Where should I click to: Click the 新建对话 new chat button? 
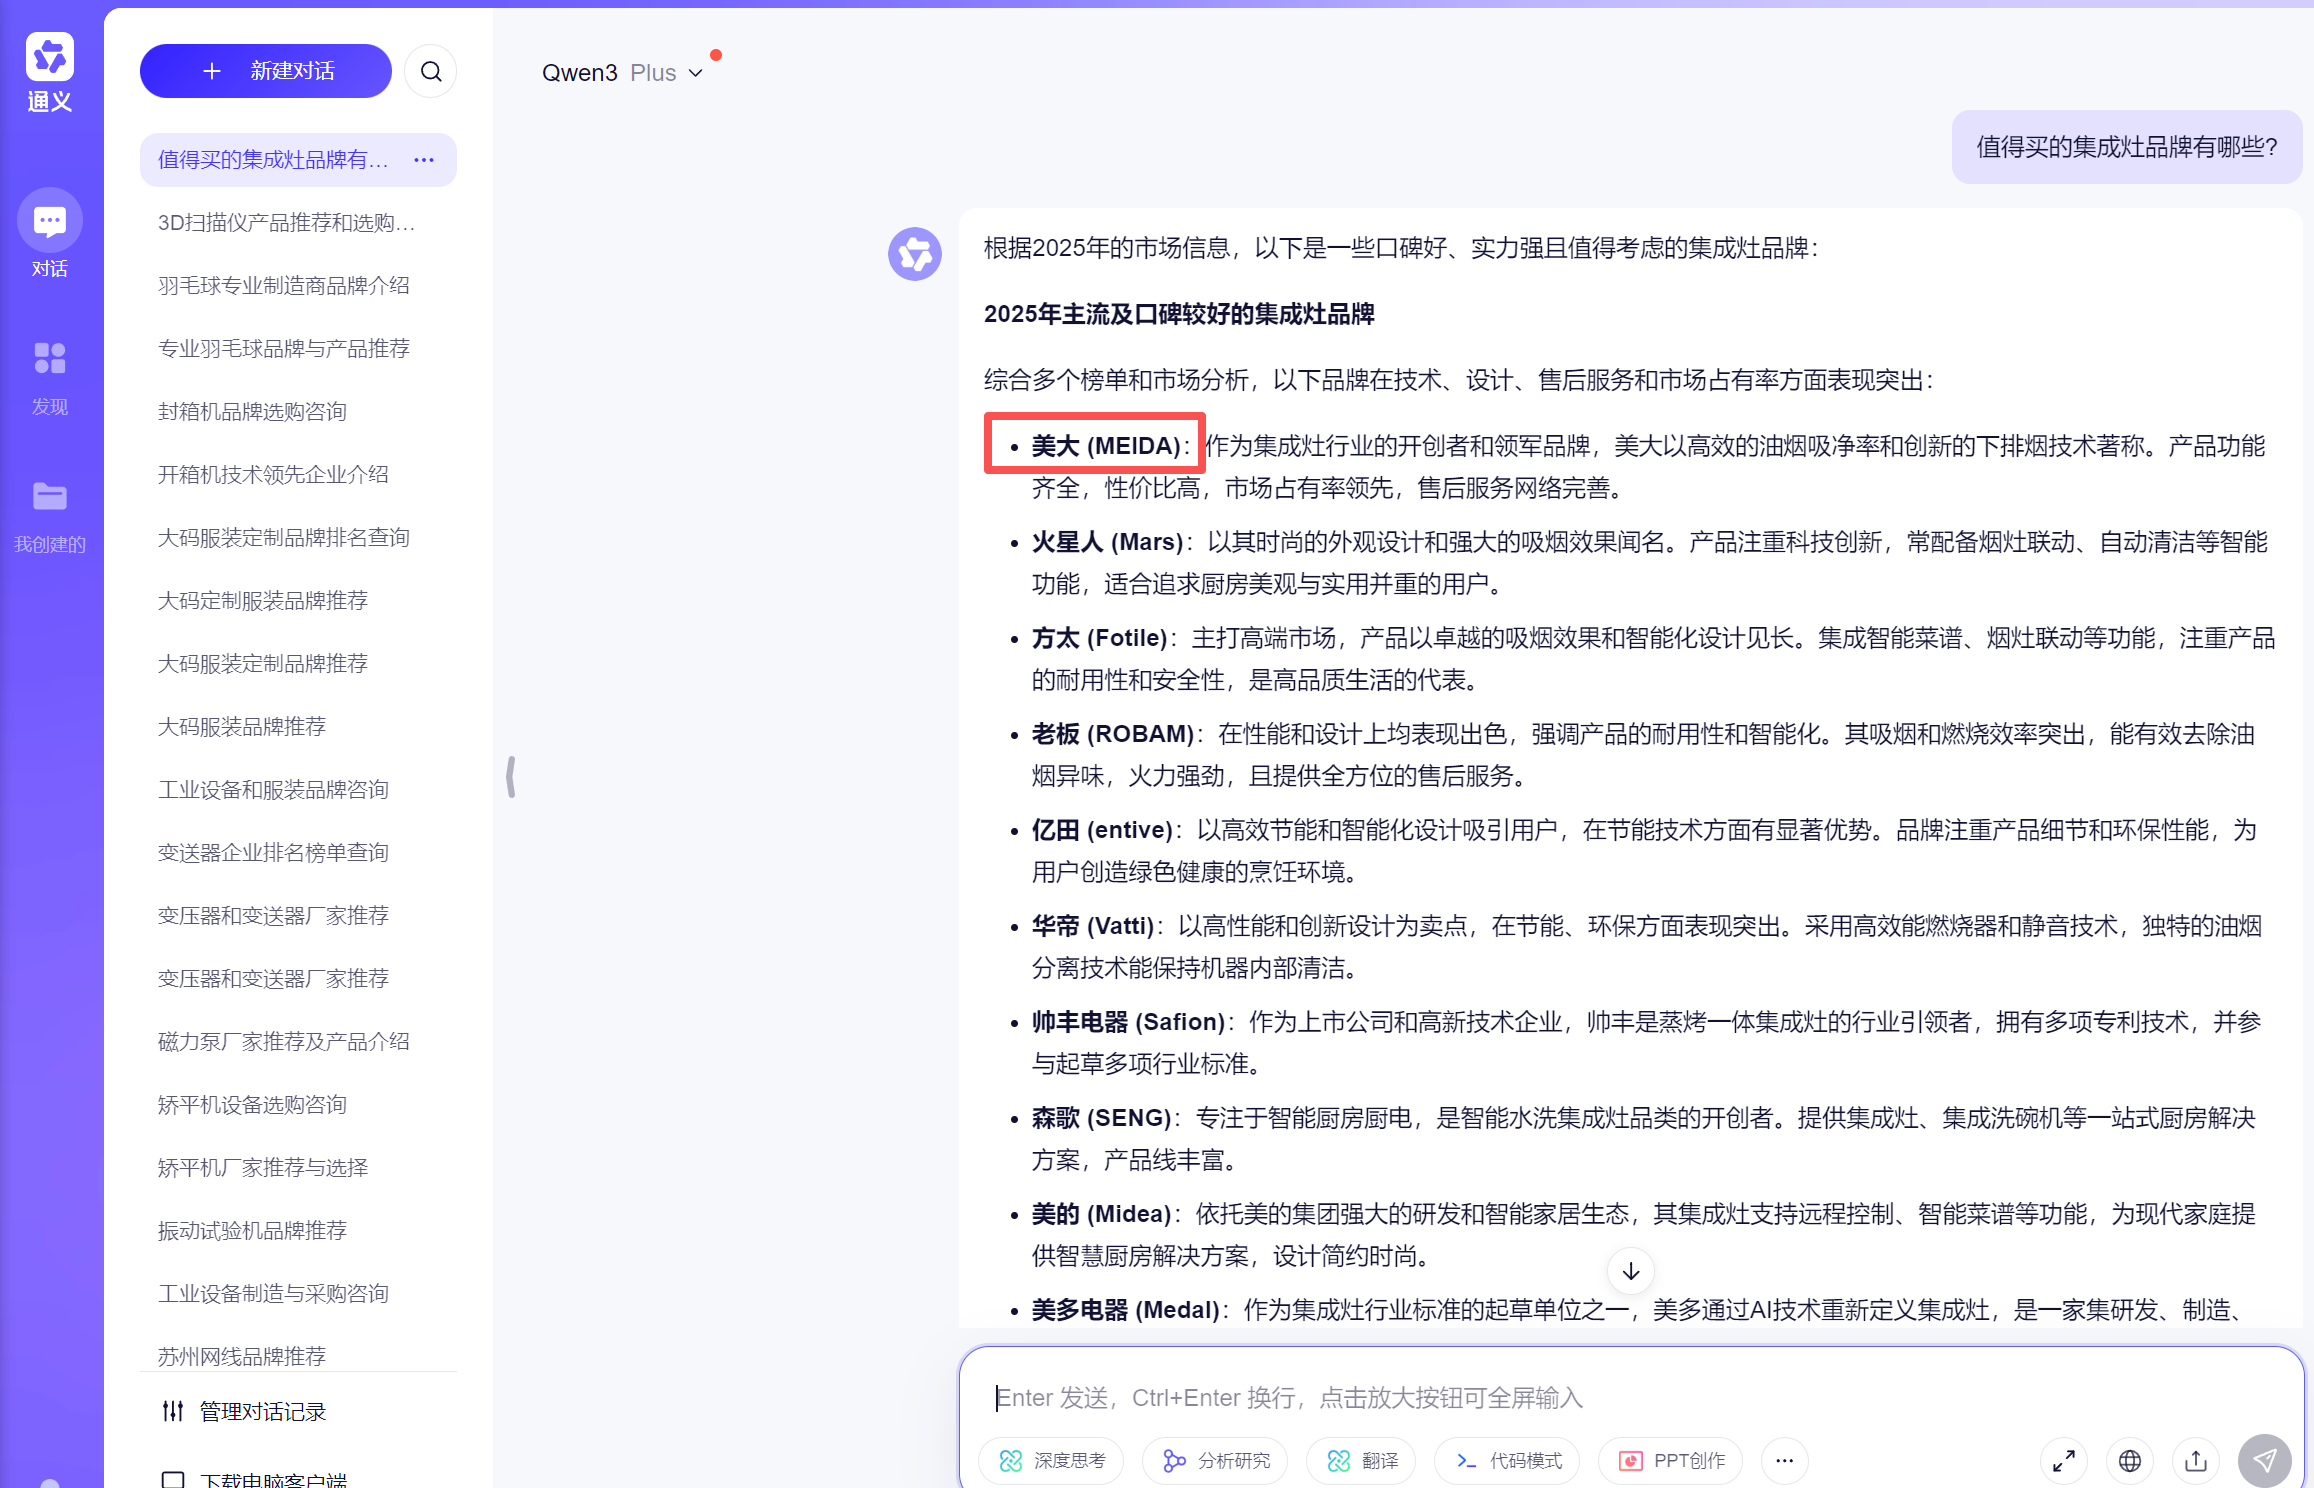266,71
